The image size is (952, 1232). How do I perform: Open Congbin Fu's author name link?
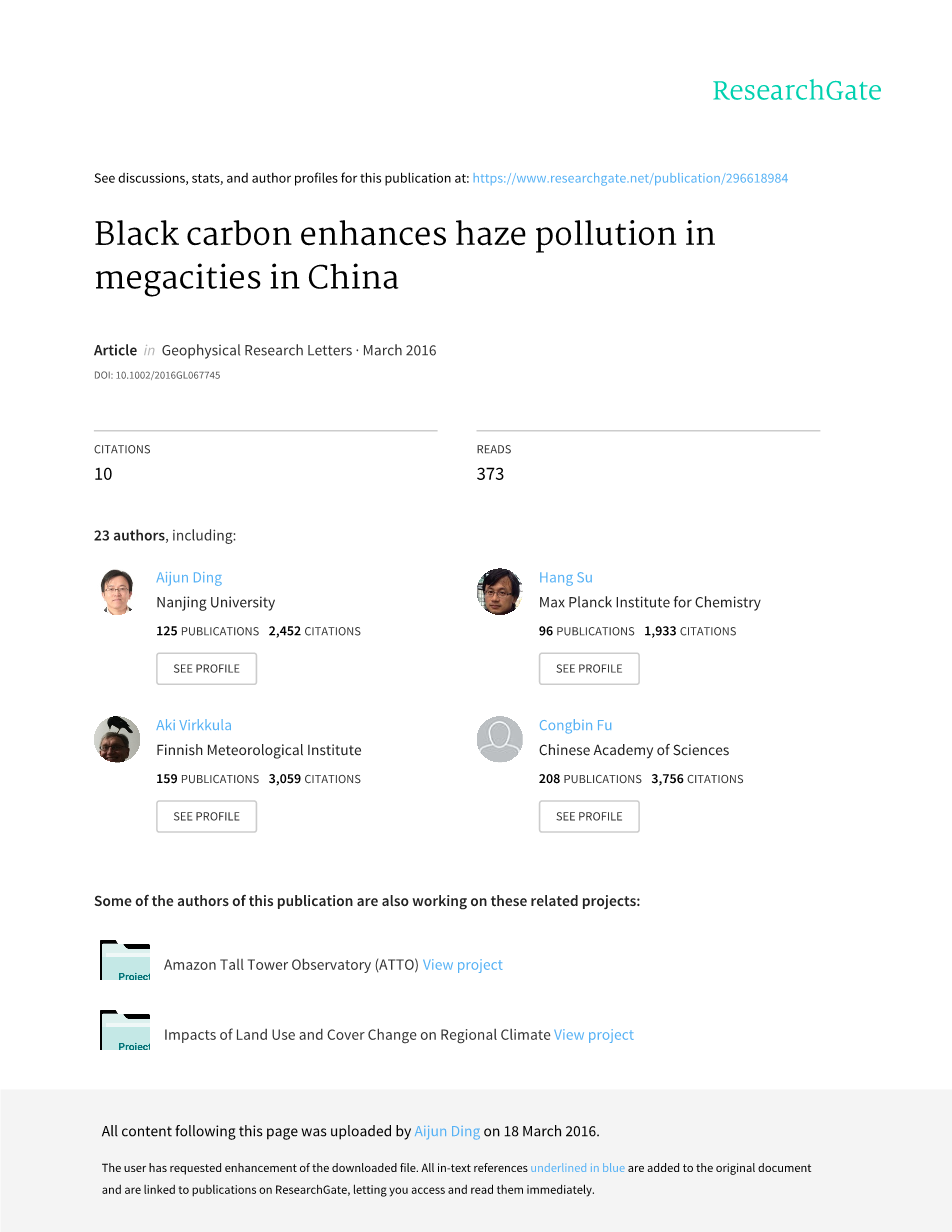(x=575, y=725)
